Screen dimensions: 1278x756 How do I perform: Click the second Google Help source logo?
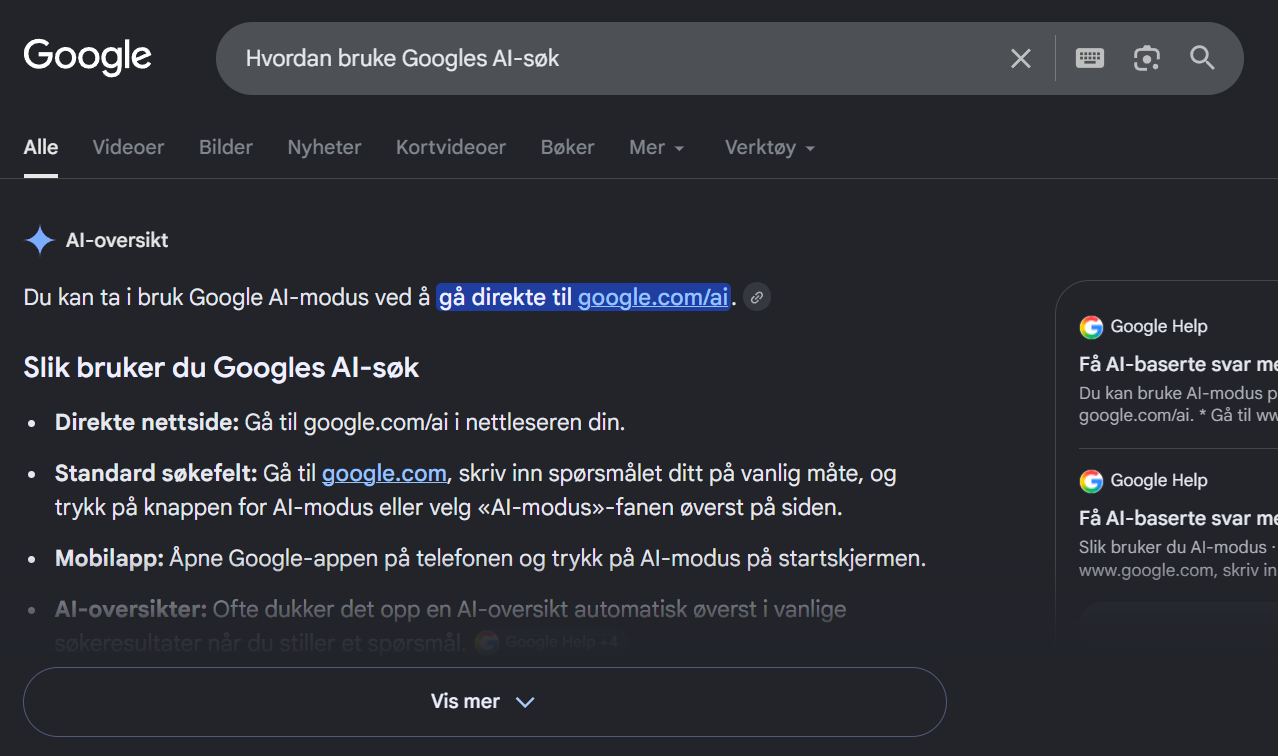[1091, 481]
